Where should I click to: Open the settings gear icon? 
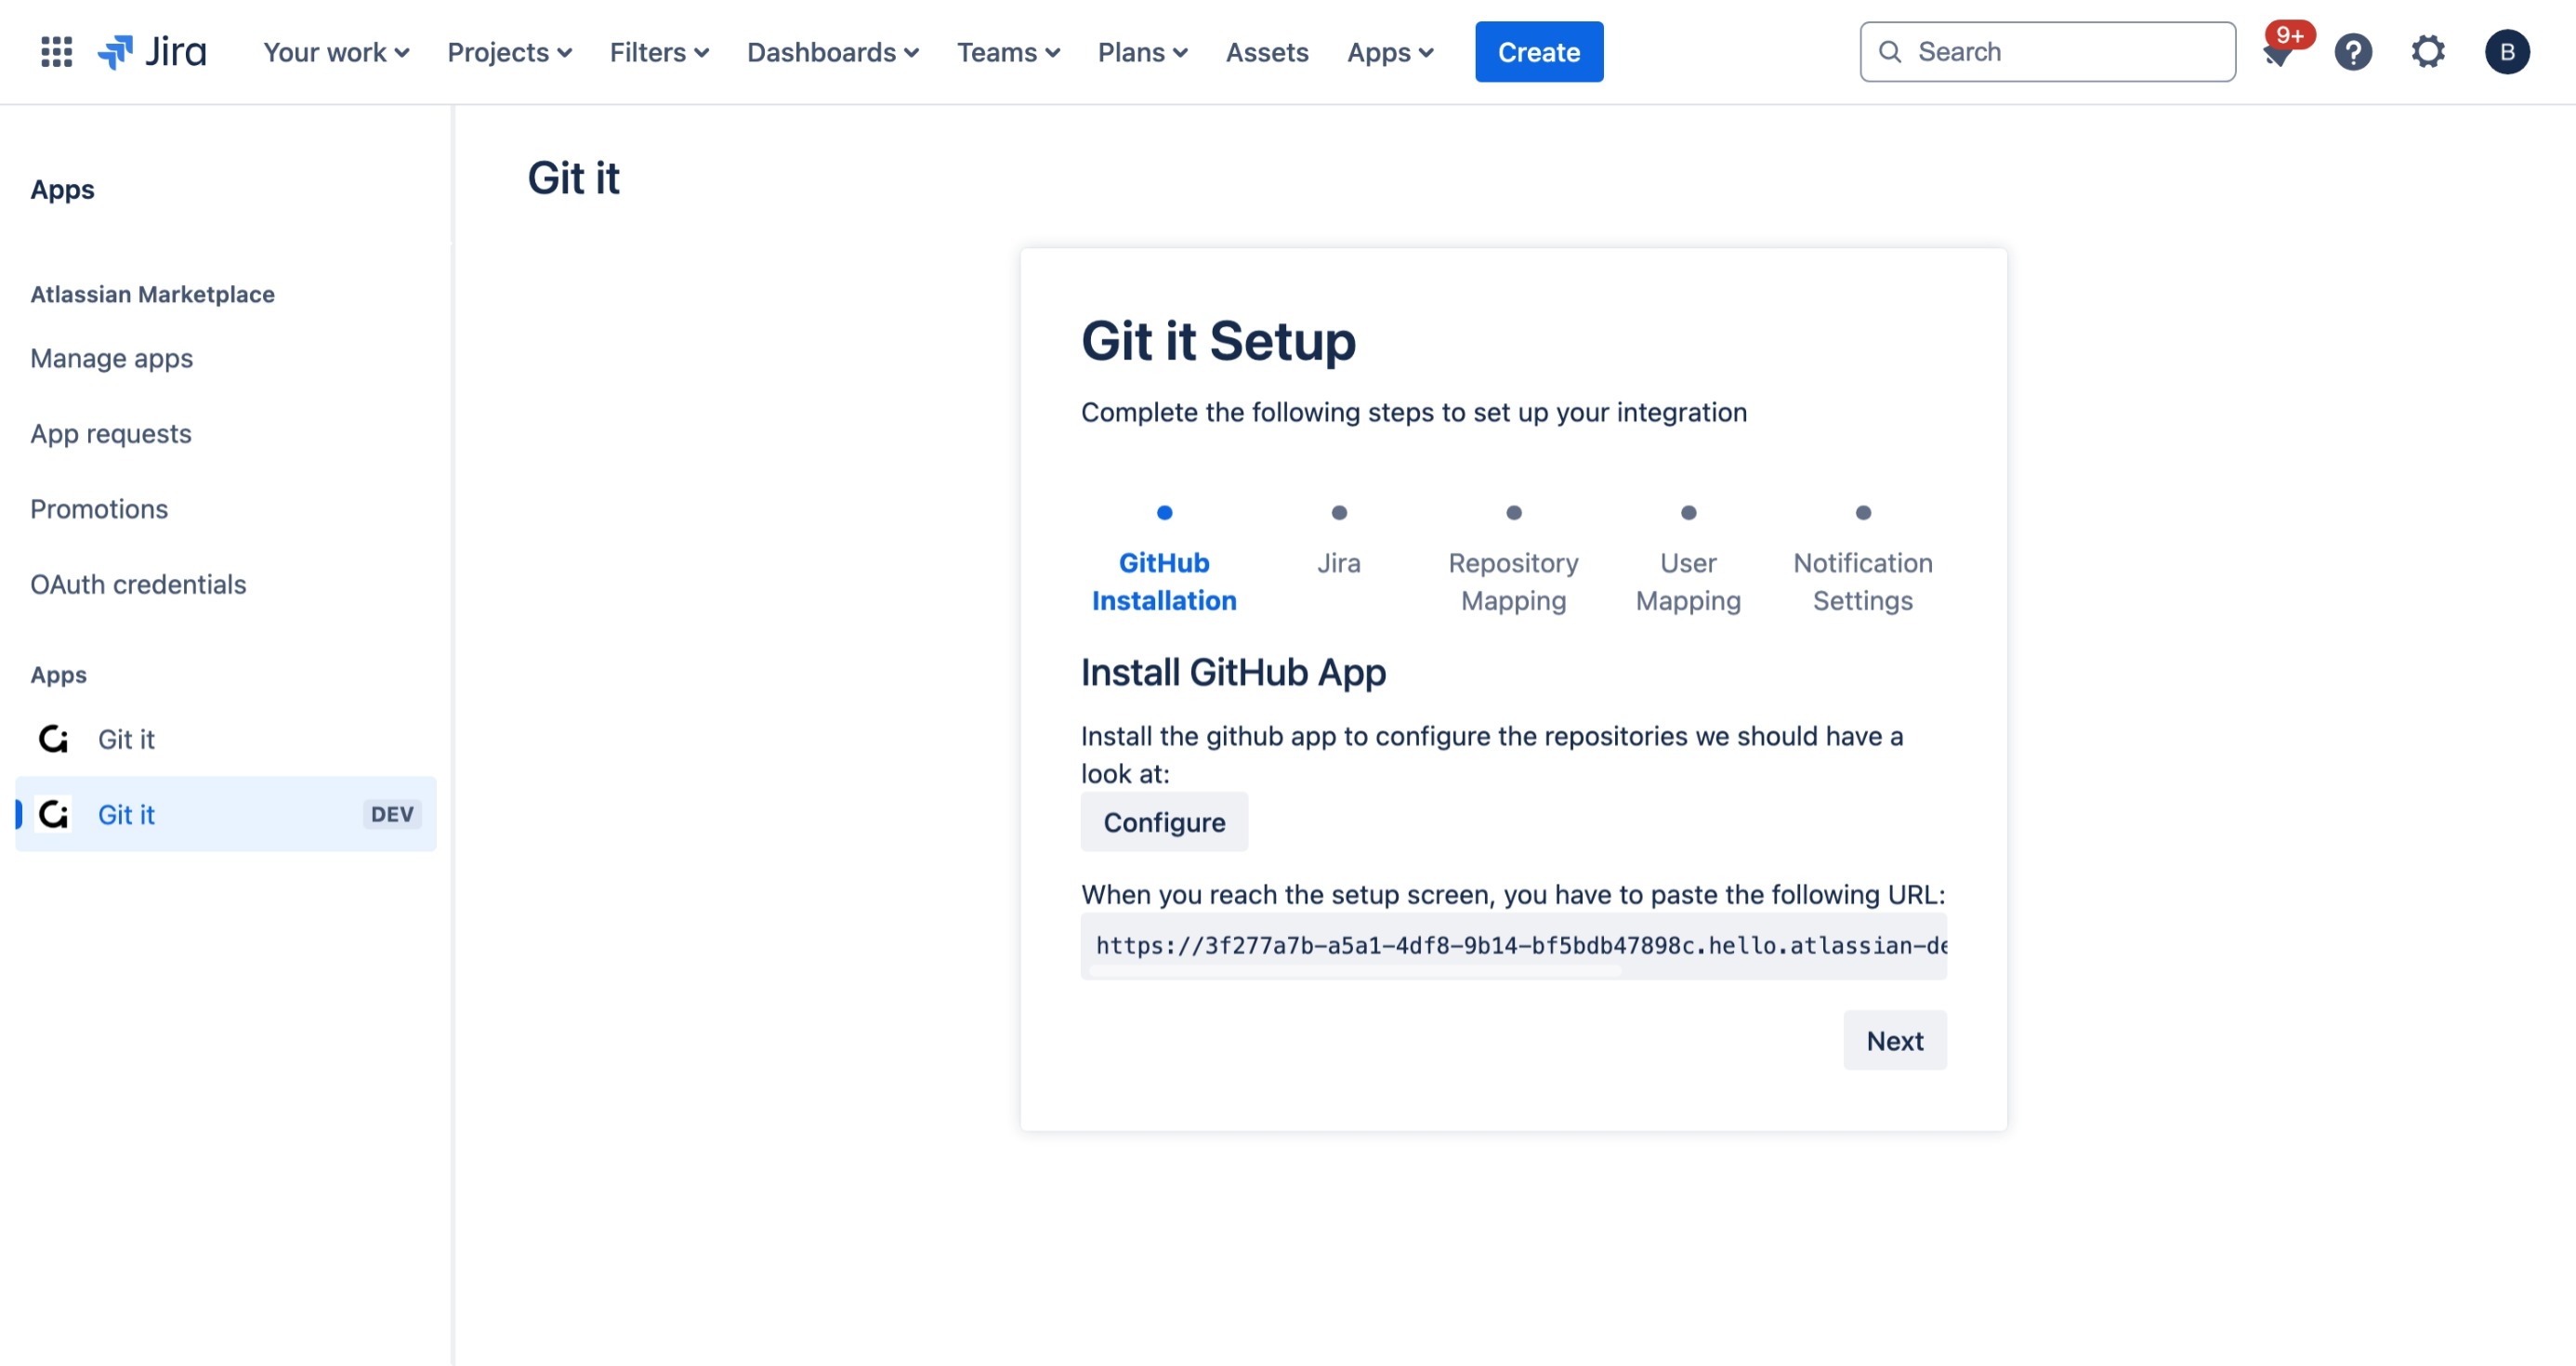(x=2428, y=52)
